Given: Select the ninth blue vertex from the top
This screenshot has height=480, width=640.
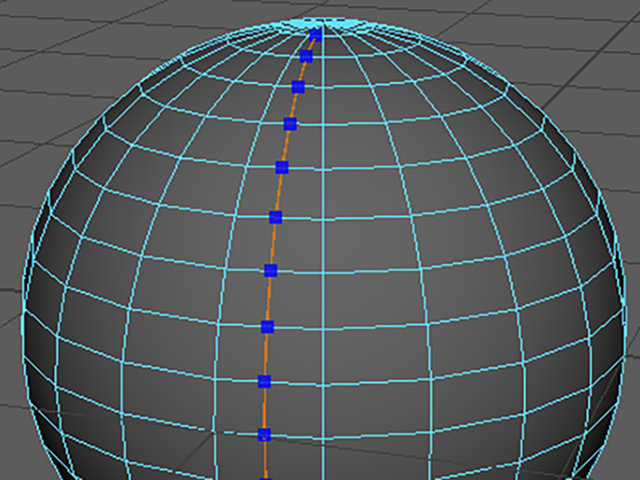Looking at the screenshot, I should point(264,382).
